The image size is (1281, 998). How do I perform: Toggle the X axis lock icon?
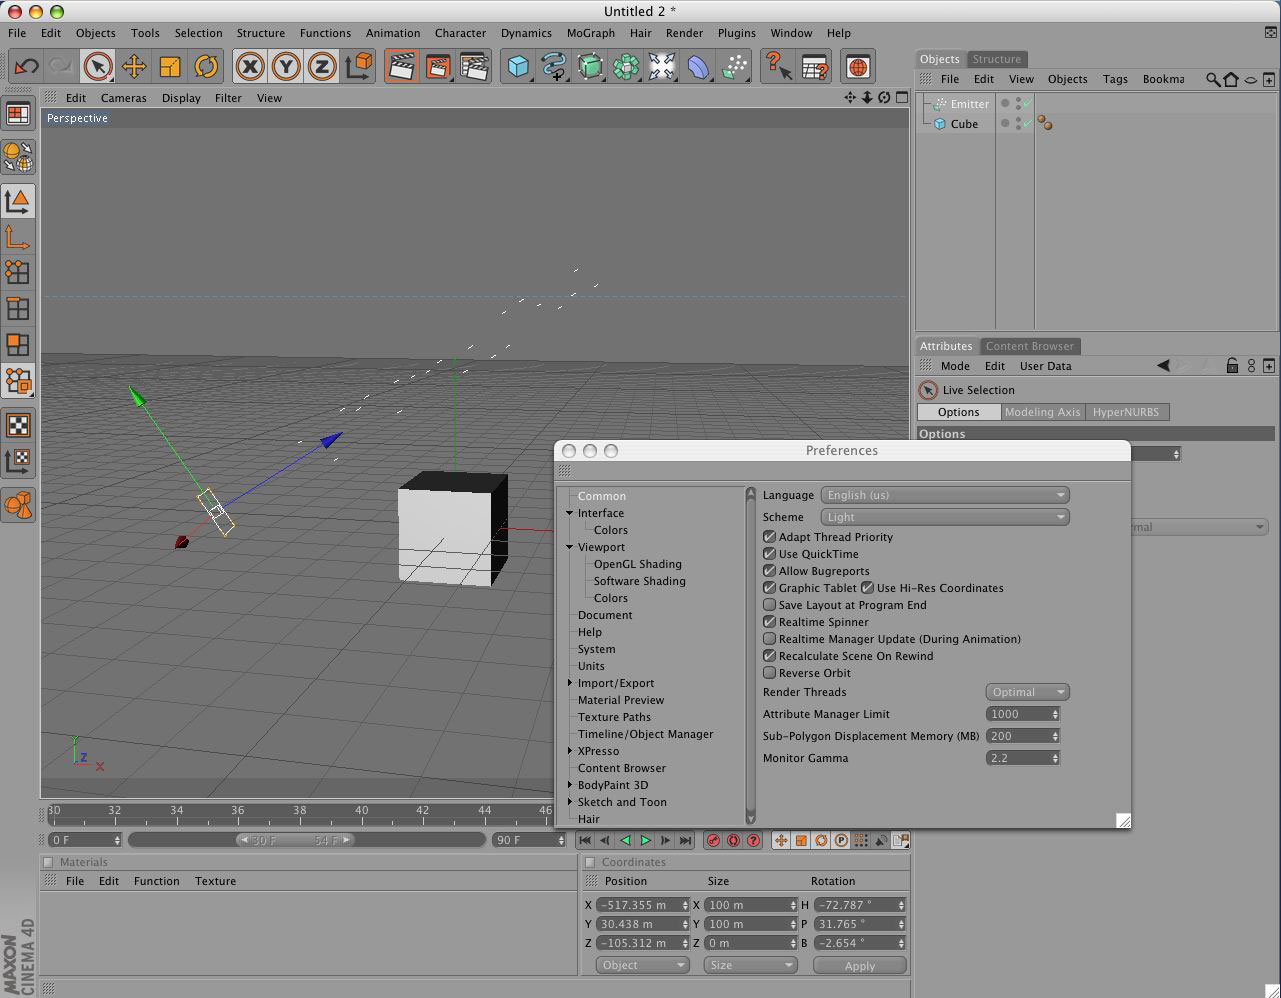[250, 67]
